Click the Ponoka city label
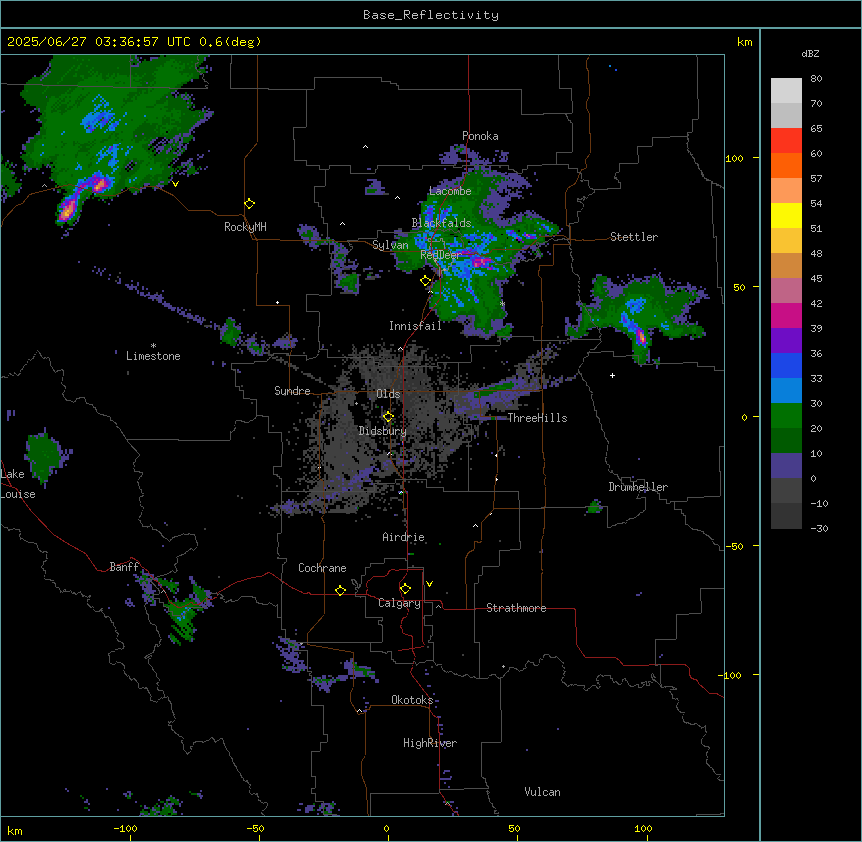Screen dimensions: 862x842 coord(480,136)
